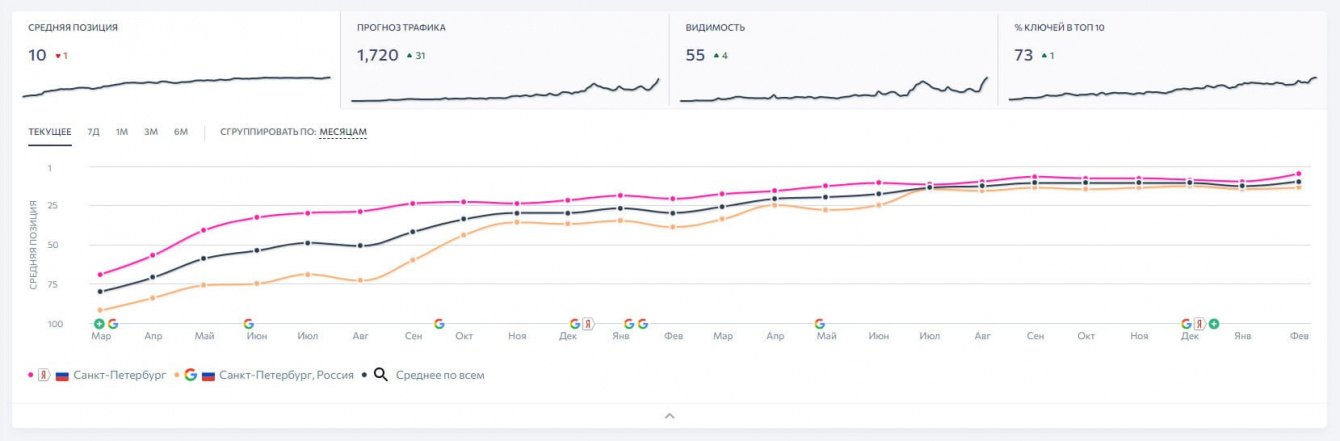This screenshot has width=1340, height=441.
Task: Click the Google update marker near Сен
Action: click(x=439, y=324)
